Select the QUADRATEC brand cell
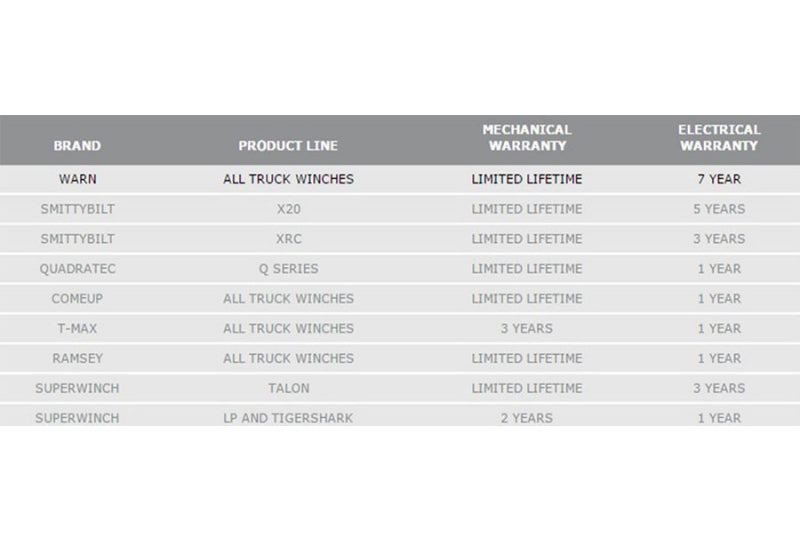 tap(77, 269)
